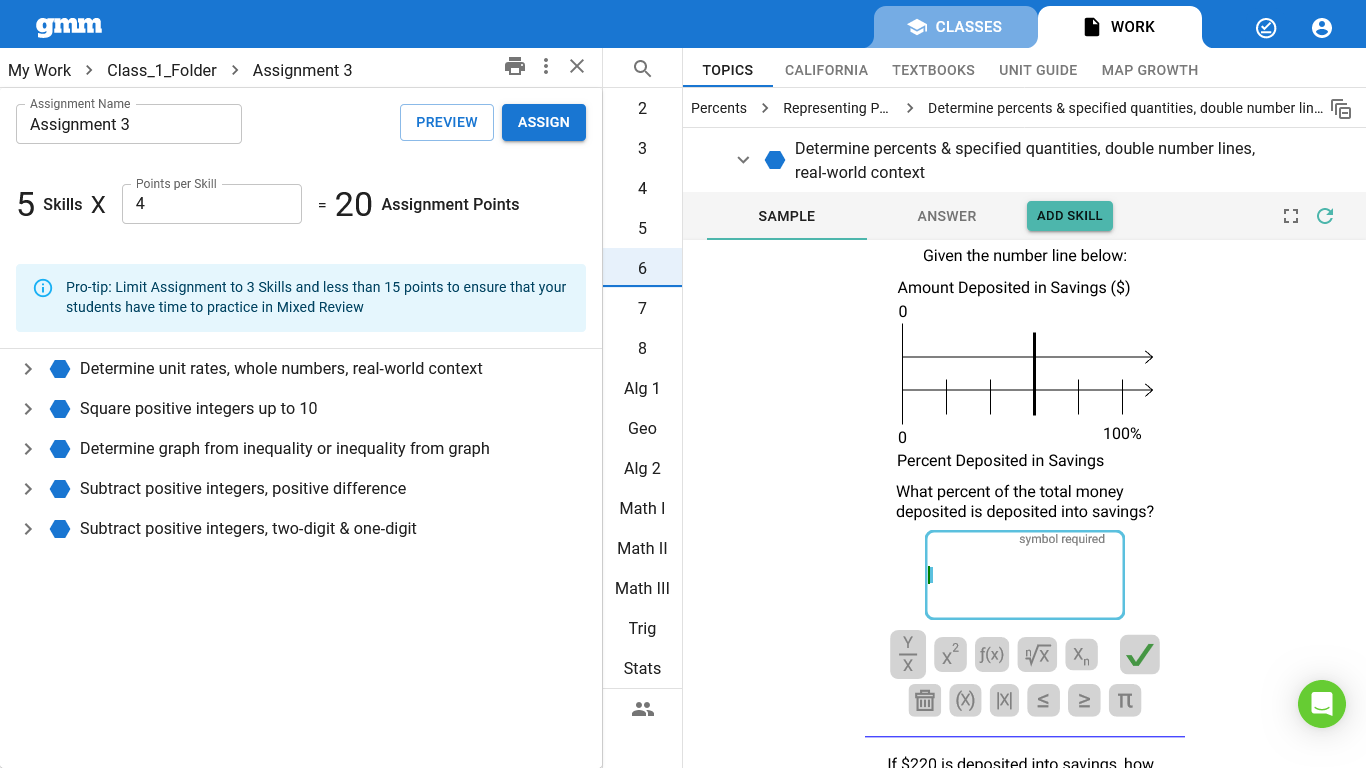Switch to the CLASSES tab
The height and width of the screenshot is (768, 1366).
coord(955,27)
